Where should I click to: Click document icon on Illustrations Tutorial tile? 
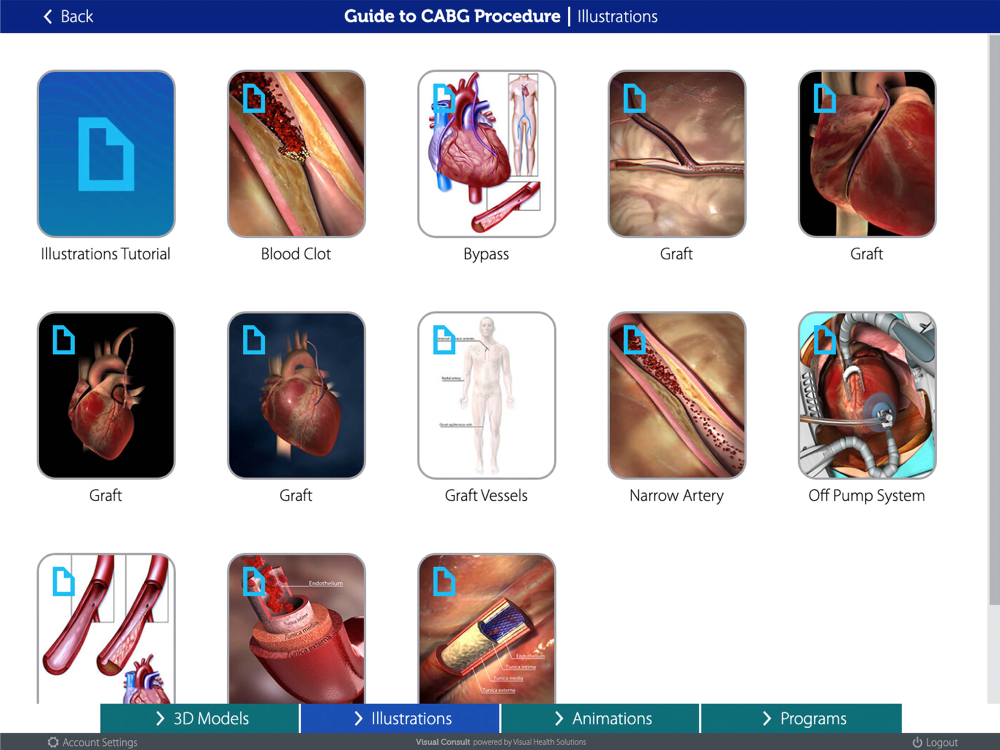pyautogui.click(x=106, y=154)
